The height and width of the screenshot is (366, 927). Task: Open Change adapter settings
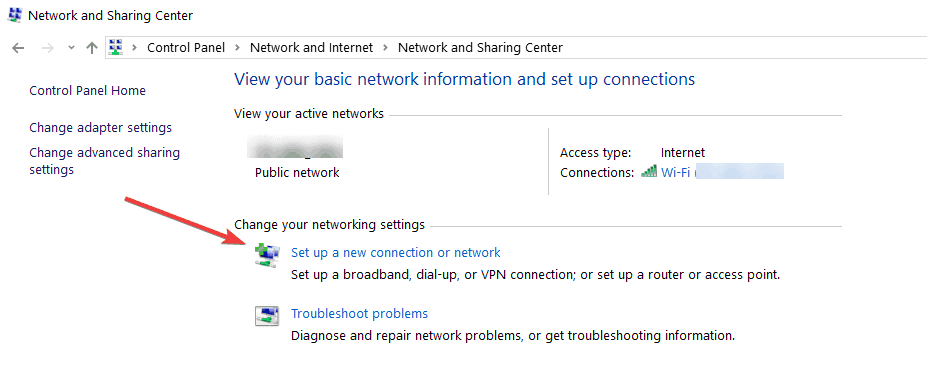pyautogui.click(x=101, y=128)
